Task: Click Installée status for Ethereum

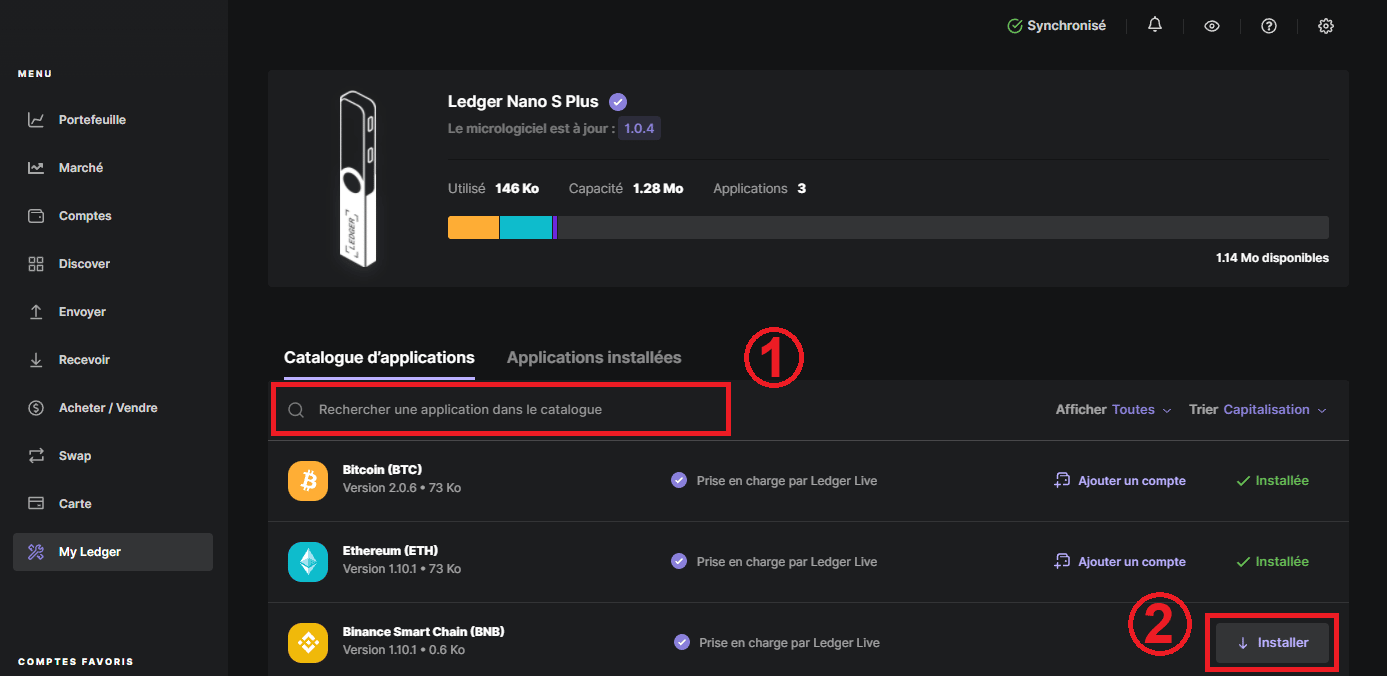Action: click(1272, 562)
